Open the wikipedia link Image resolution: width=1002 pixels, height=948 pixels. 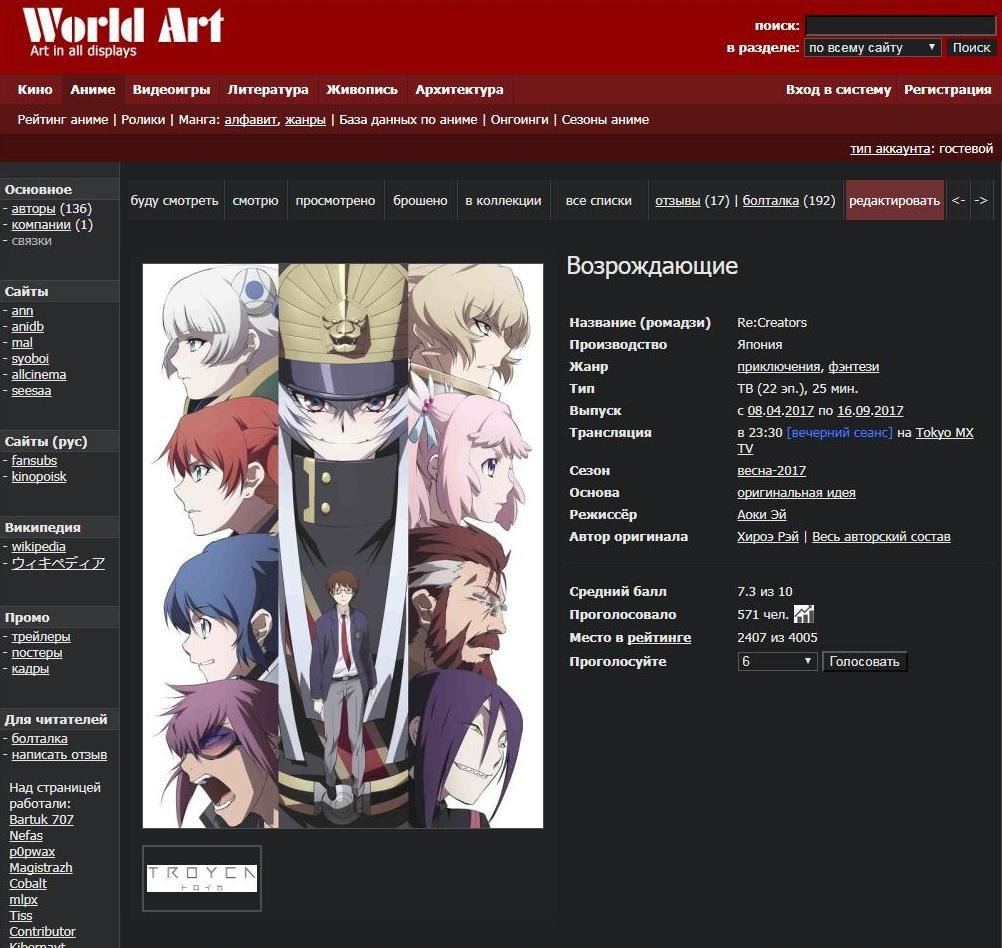[x=38, y=547]
